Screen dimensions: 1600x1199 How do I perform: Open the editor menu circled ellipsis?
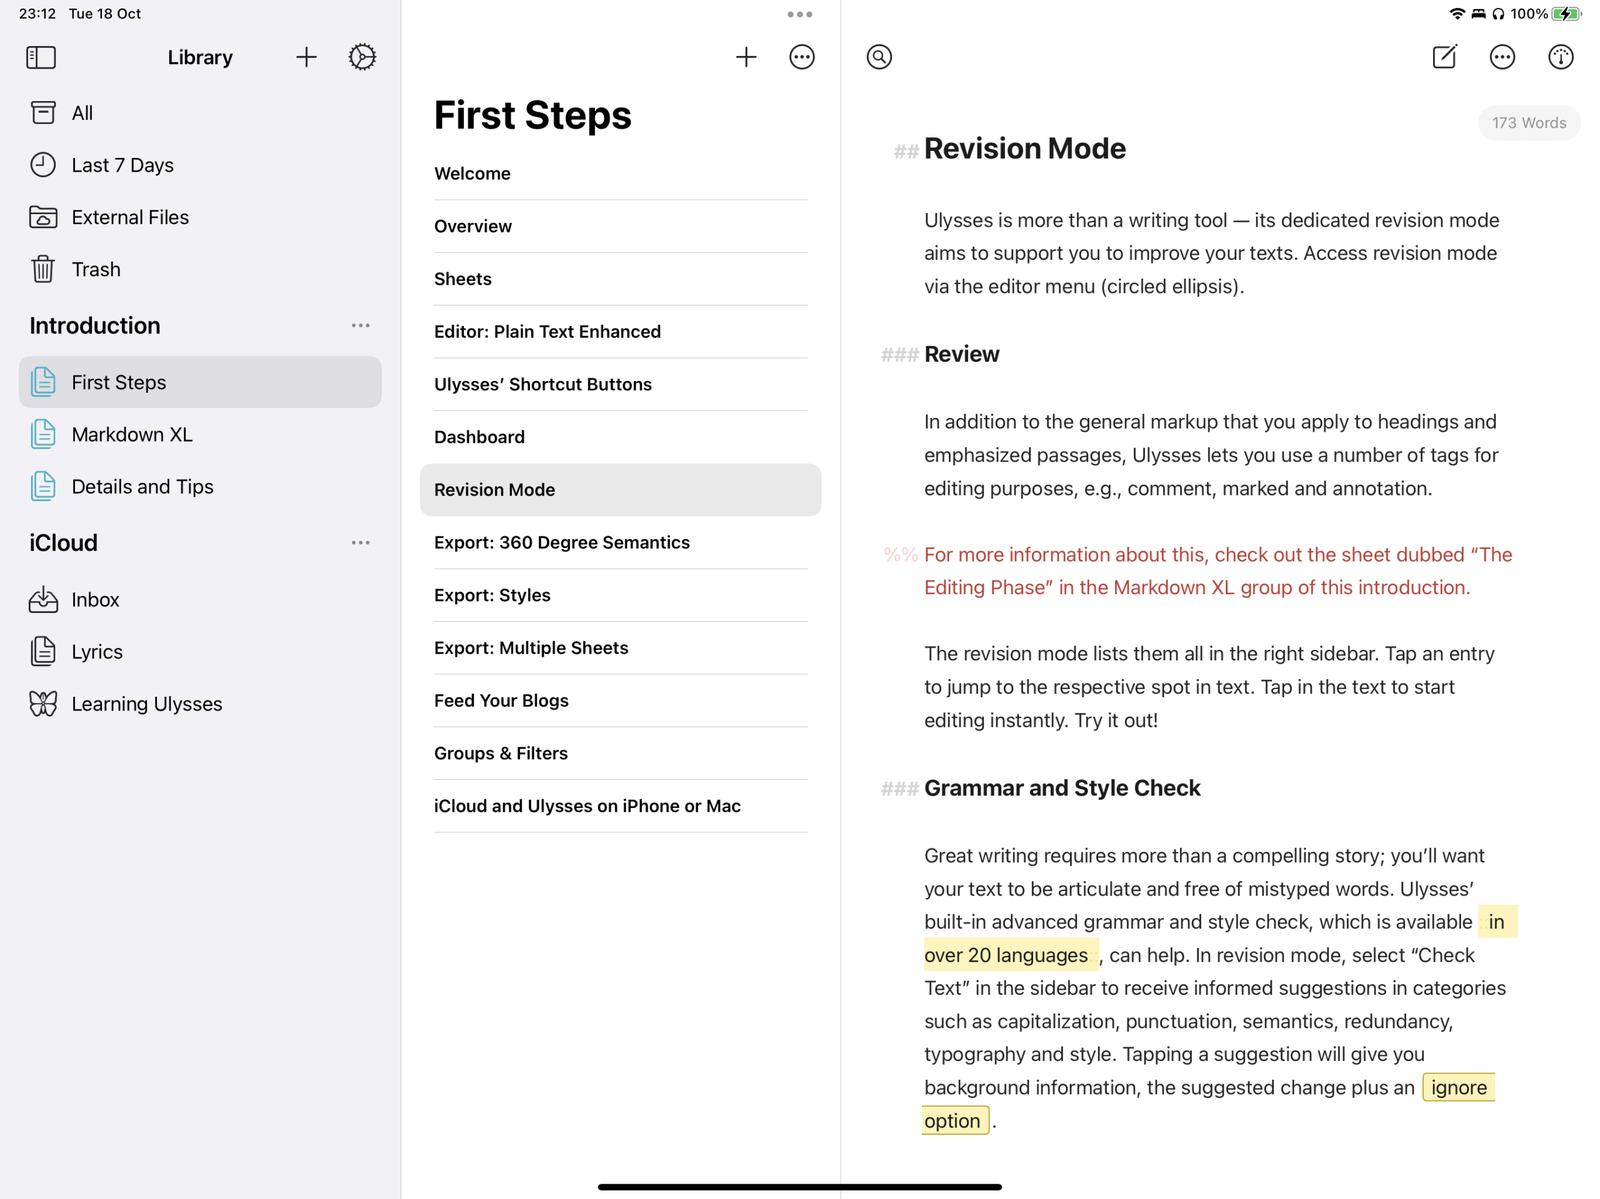[1502, 57]
